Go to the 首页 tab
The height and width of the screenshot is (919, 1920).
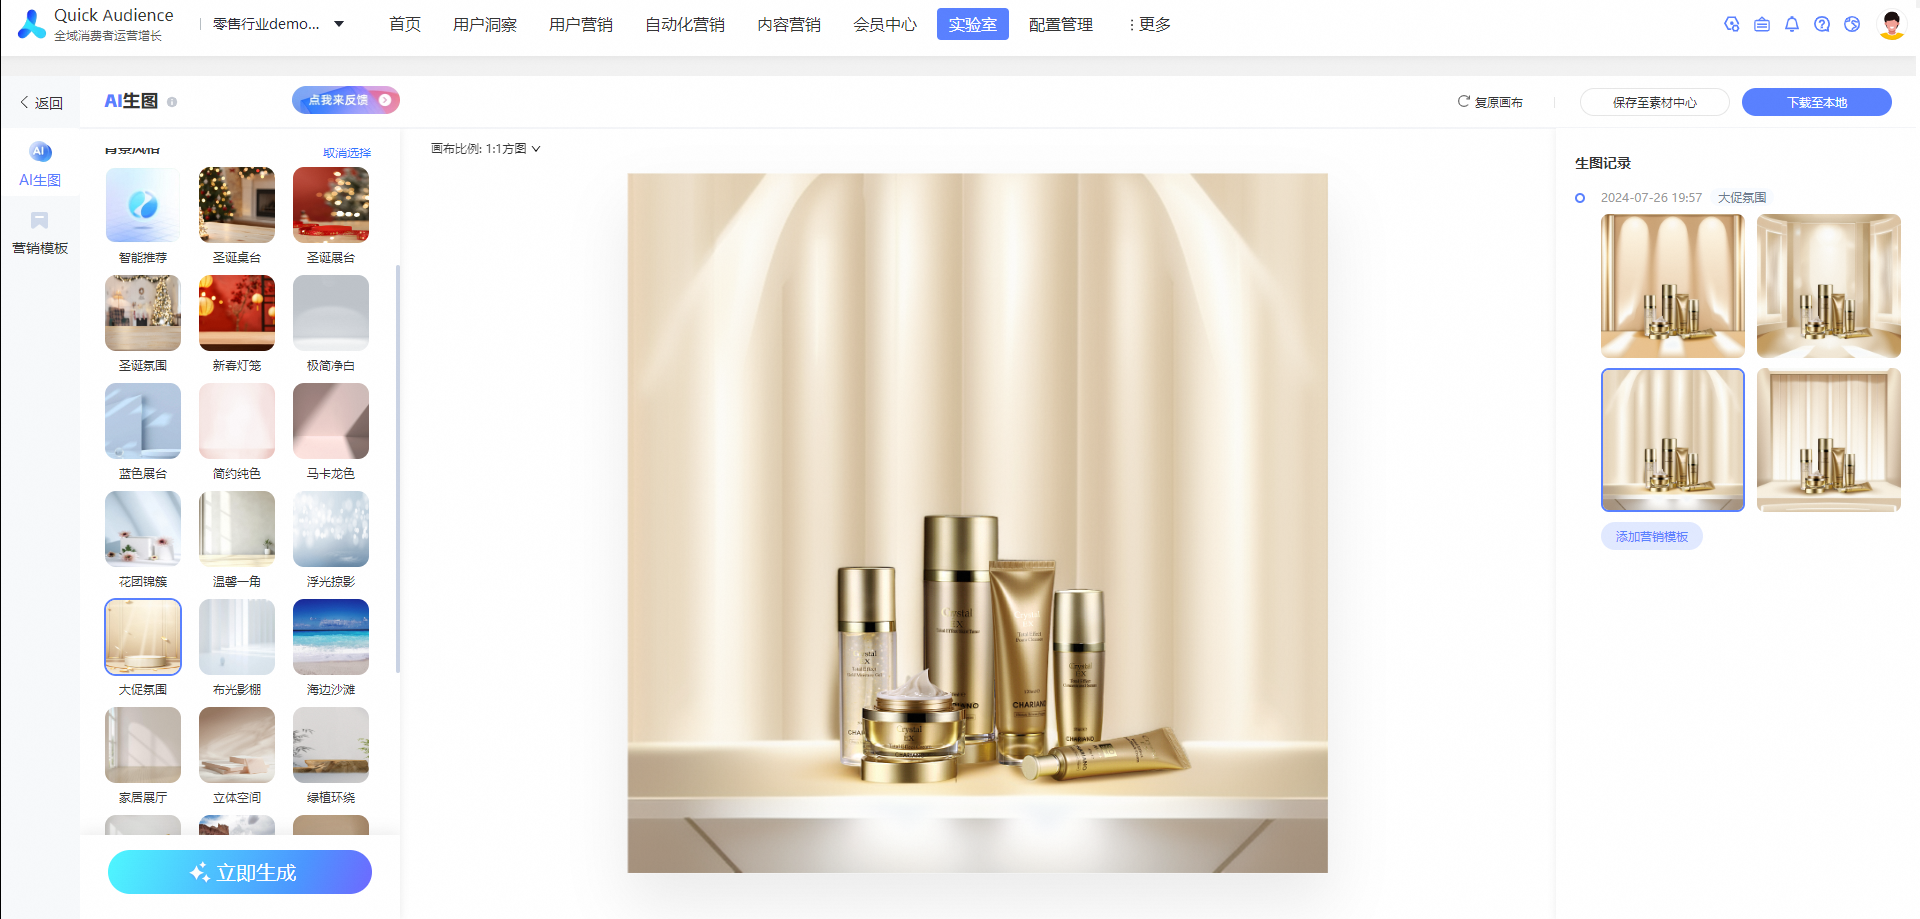coord(405,24)
